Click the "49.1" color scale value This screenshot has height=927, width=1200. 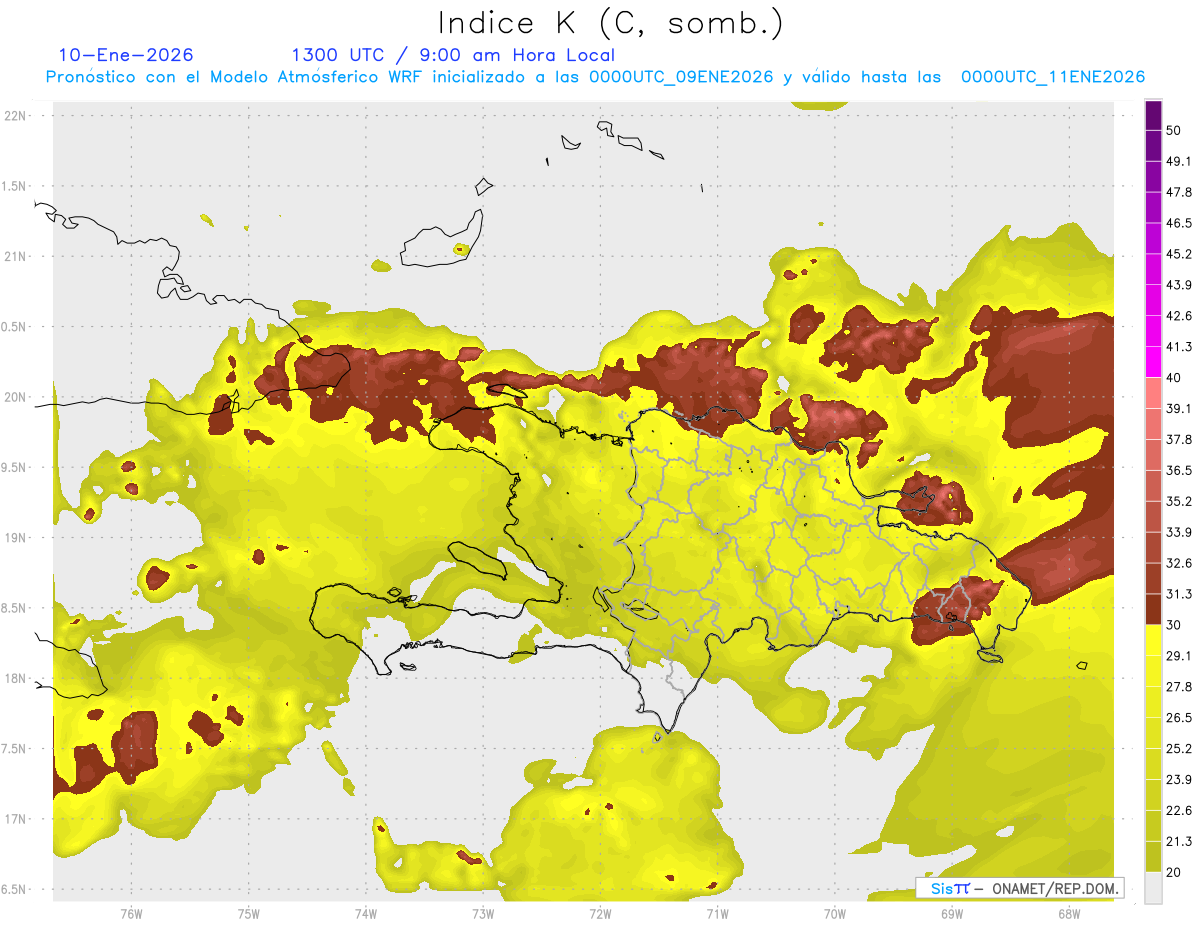1179,161
